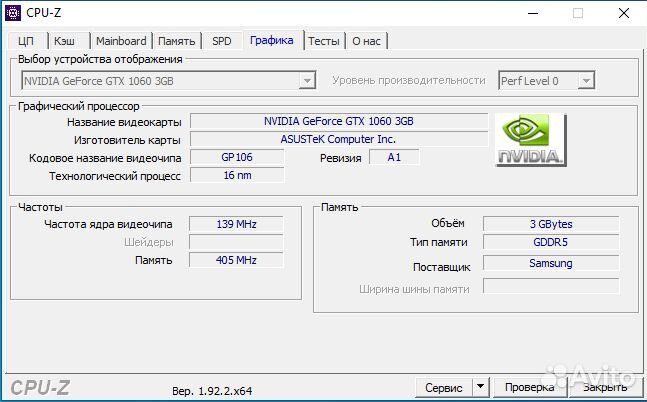This screenshot has width=647, height=402.
Task: Select the Графика tab
Action: point(272,40)
